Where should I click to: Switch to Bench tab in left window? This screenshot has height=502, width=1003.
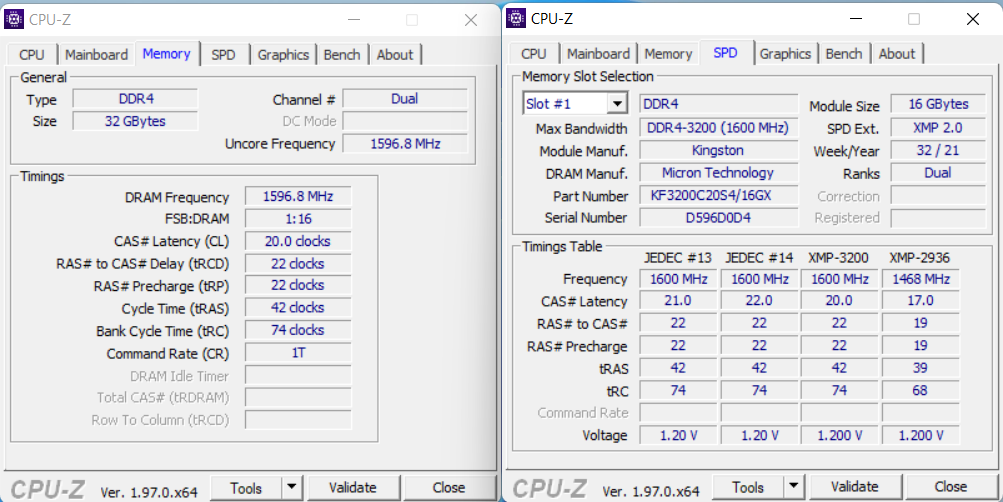342,55
